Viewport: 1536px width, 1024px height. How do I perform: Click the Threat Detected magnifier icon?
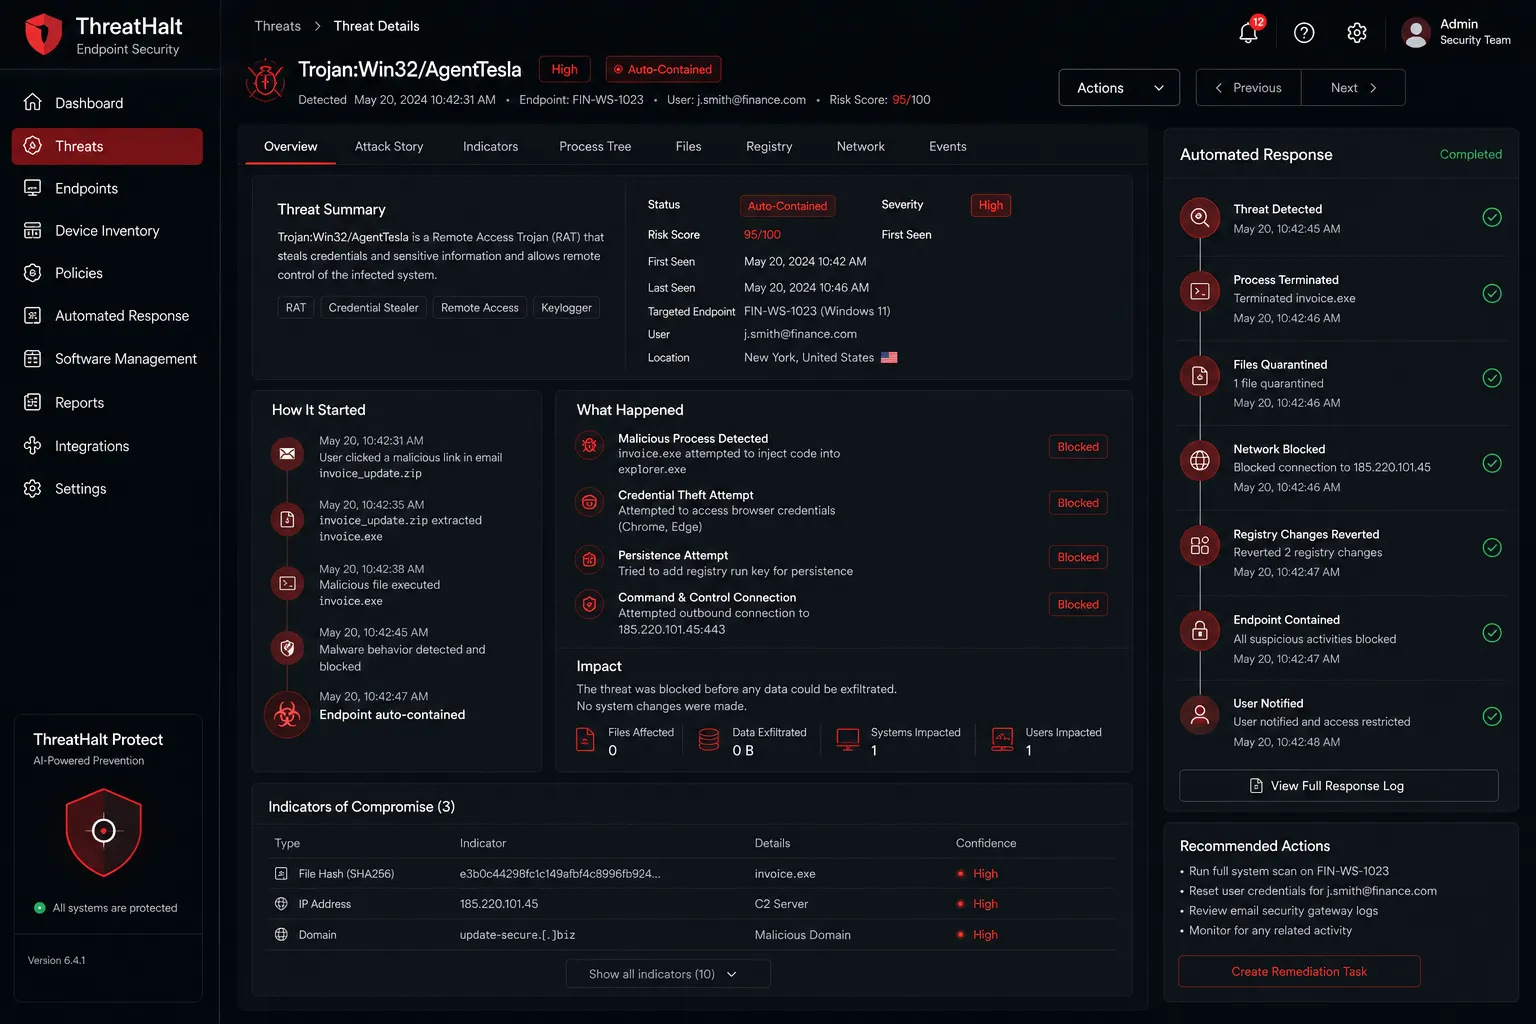pos(1200,217)
